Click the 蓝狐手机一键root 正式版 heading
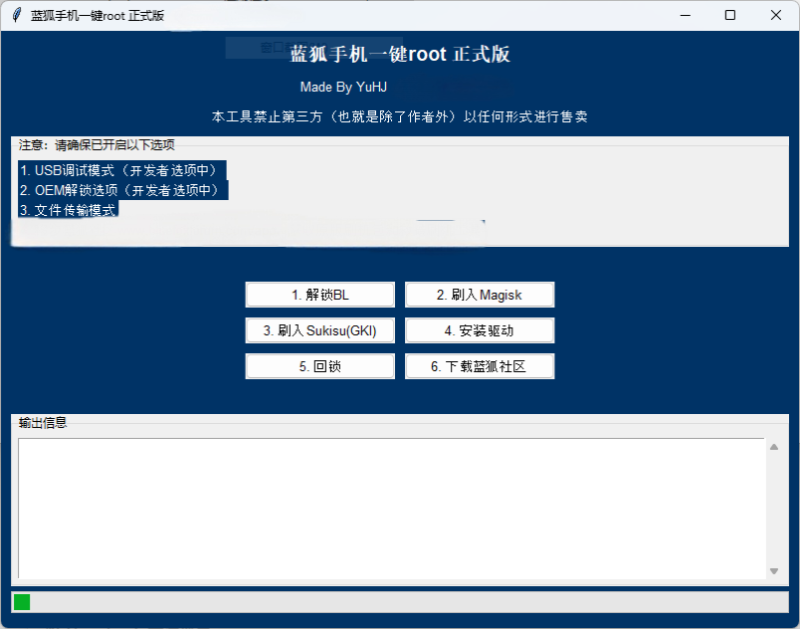800x629 pixels. 400,54
